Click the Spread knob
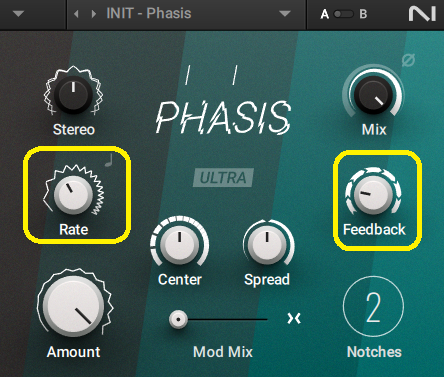Screen dimensions: 444x377 click(267, 245)
